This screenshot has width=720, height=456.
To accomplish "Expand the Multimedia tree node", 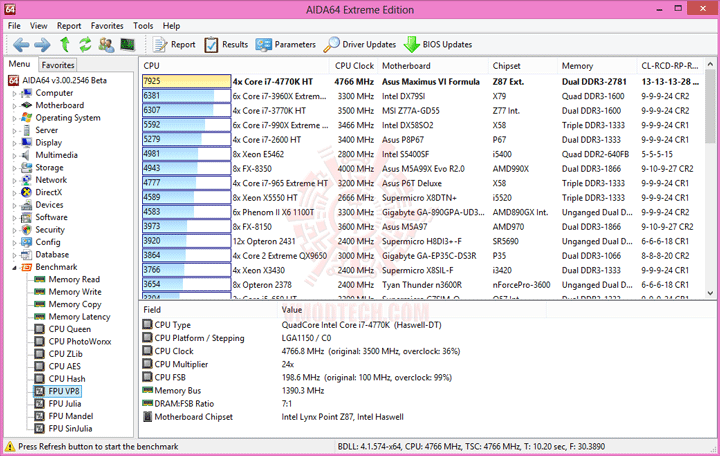I will click(14, 155).
